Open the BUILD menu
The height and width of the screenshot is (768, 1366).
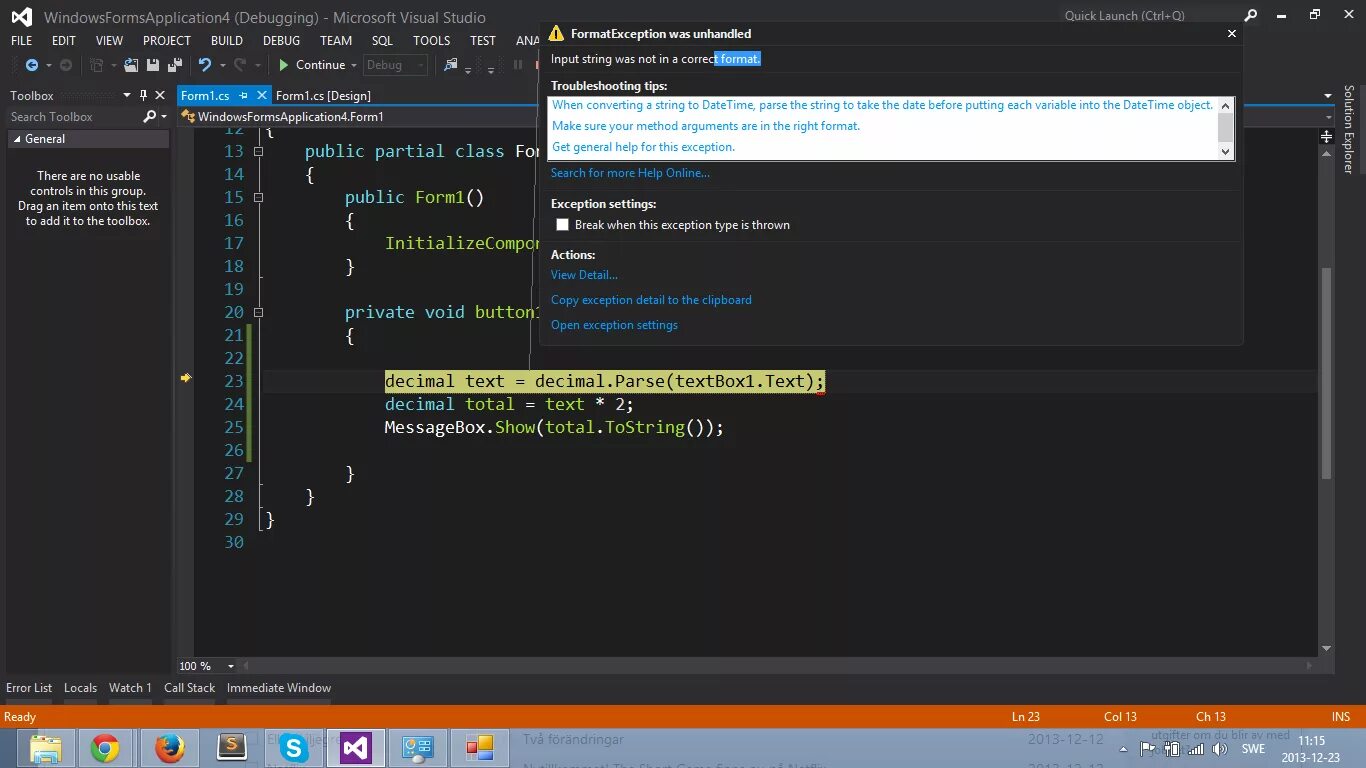click(x=227, y=40)
